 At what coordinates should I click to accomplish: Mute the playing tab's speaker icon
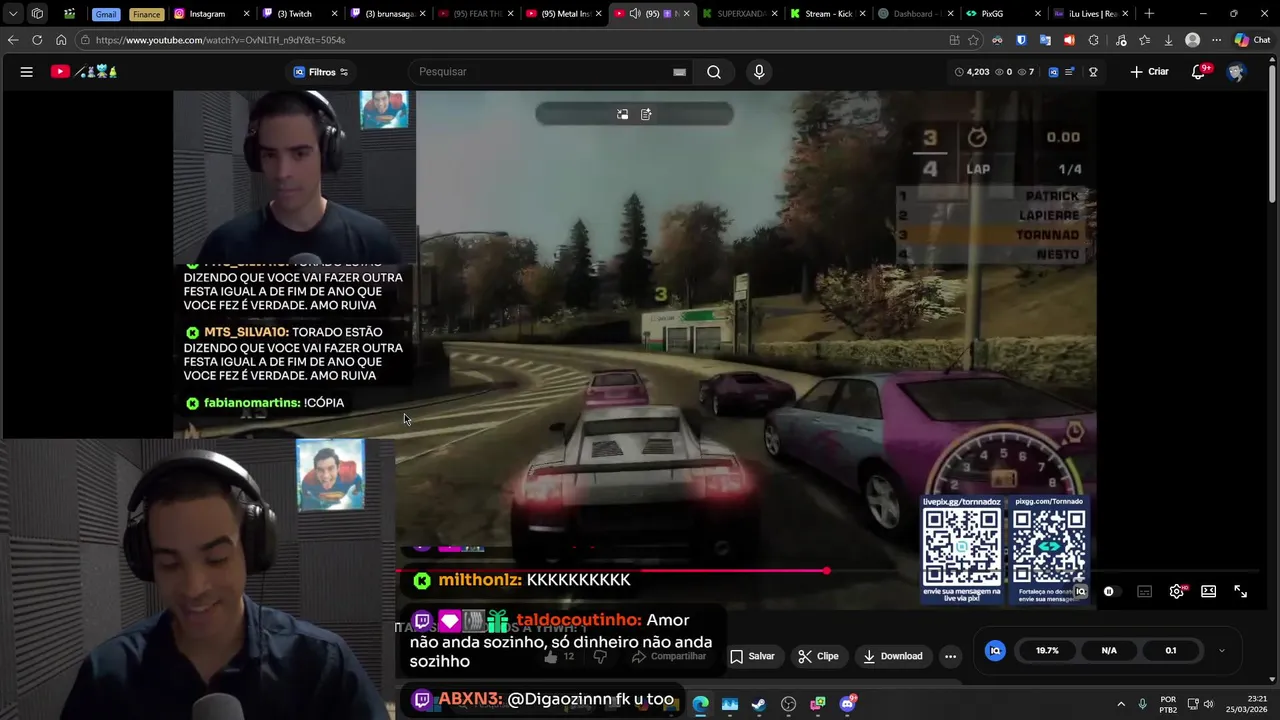click(635, 14)
